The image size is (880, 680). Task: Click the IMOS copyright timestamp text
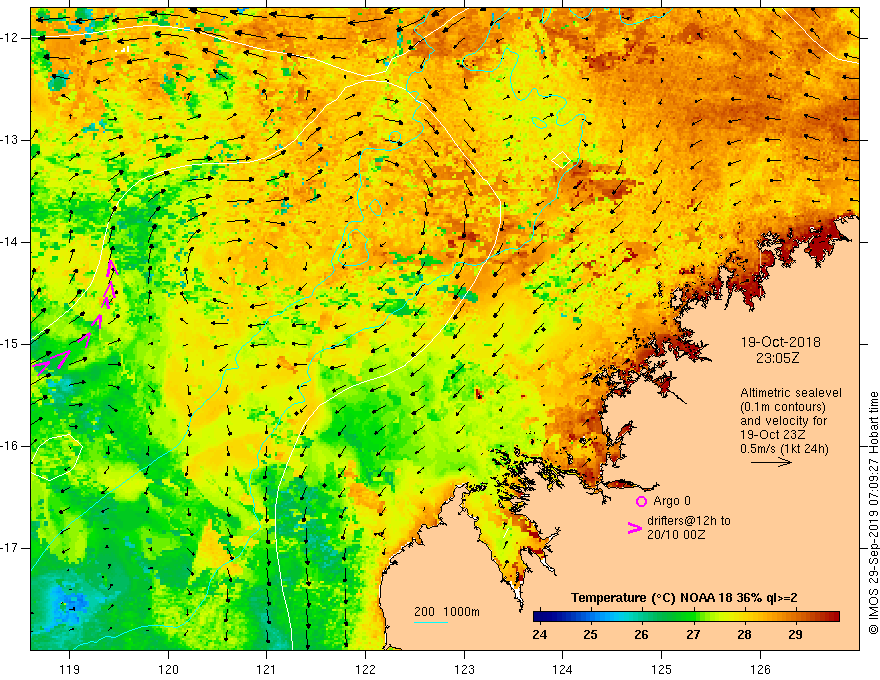[873, 513]
